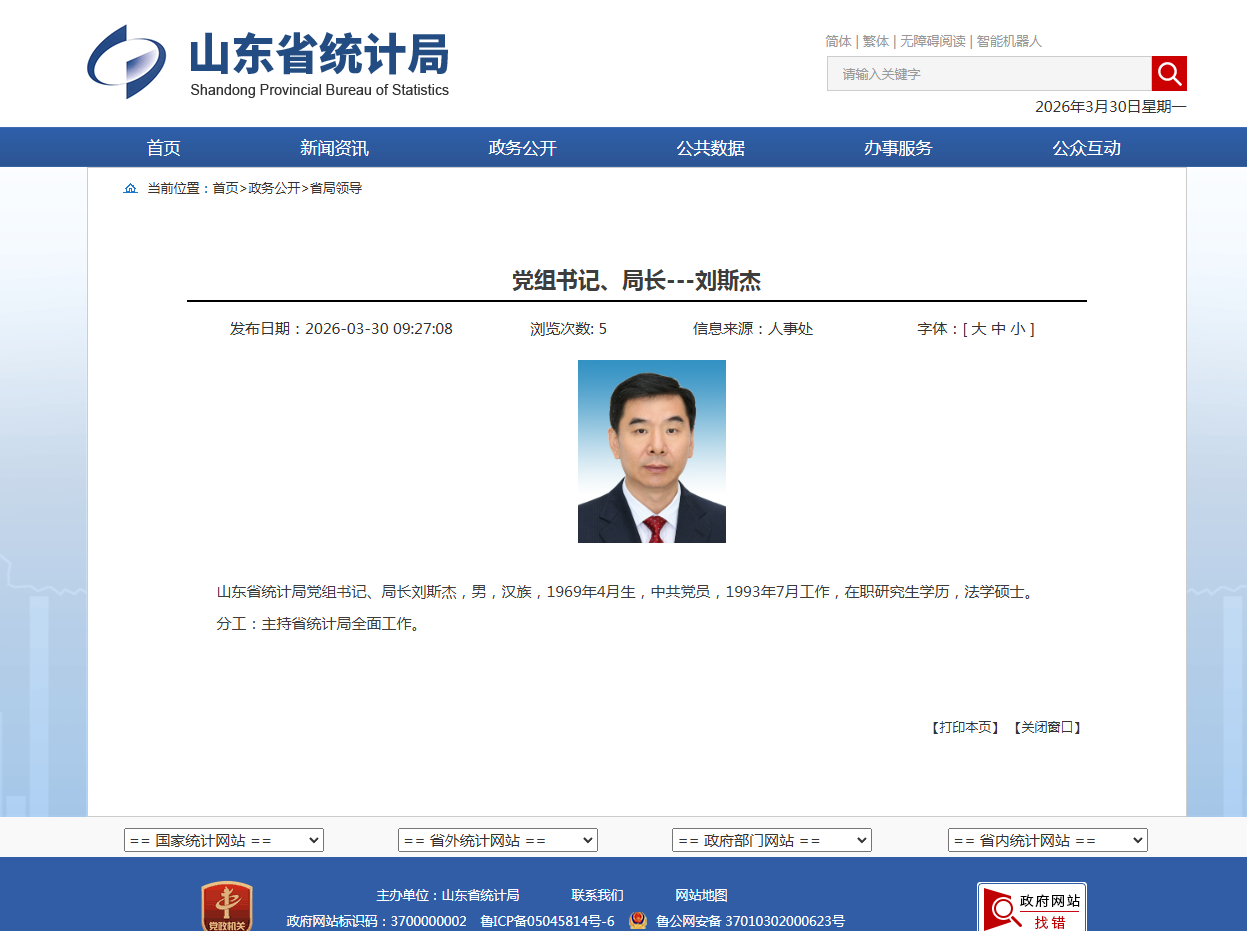Screen dimensions: 1247x931
Task: Set font size to 小
Action: (1016, 329)
